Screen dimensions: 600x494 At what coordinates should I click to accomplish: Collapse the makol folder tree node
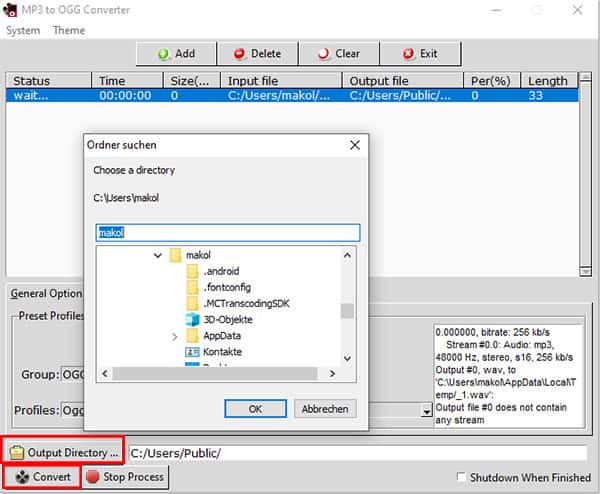point(157,255)
